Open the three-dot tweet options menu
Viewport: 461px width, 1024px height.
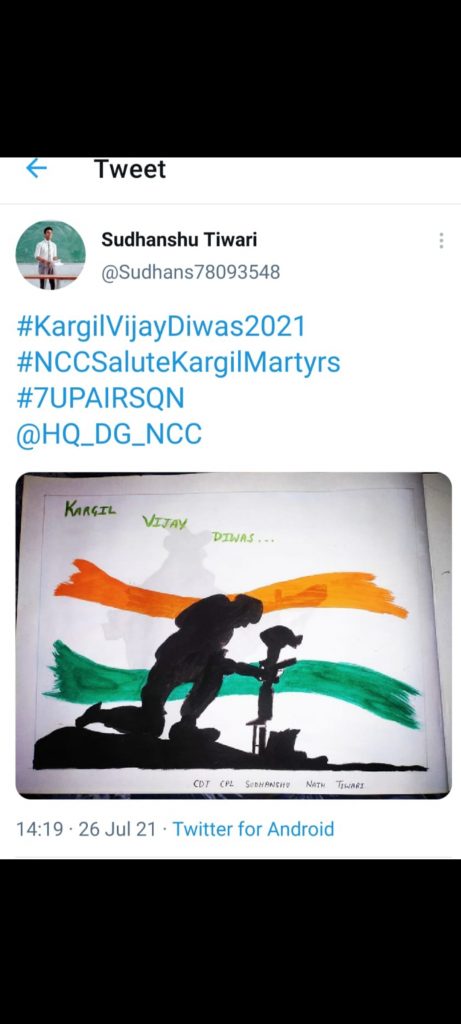click(x=441, y=240)
